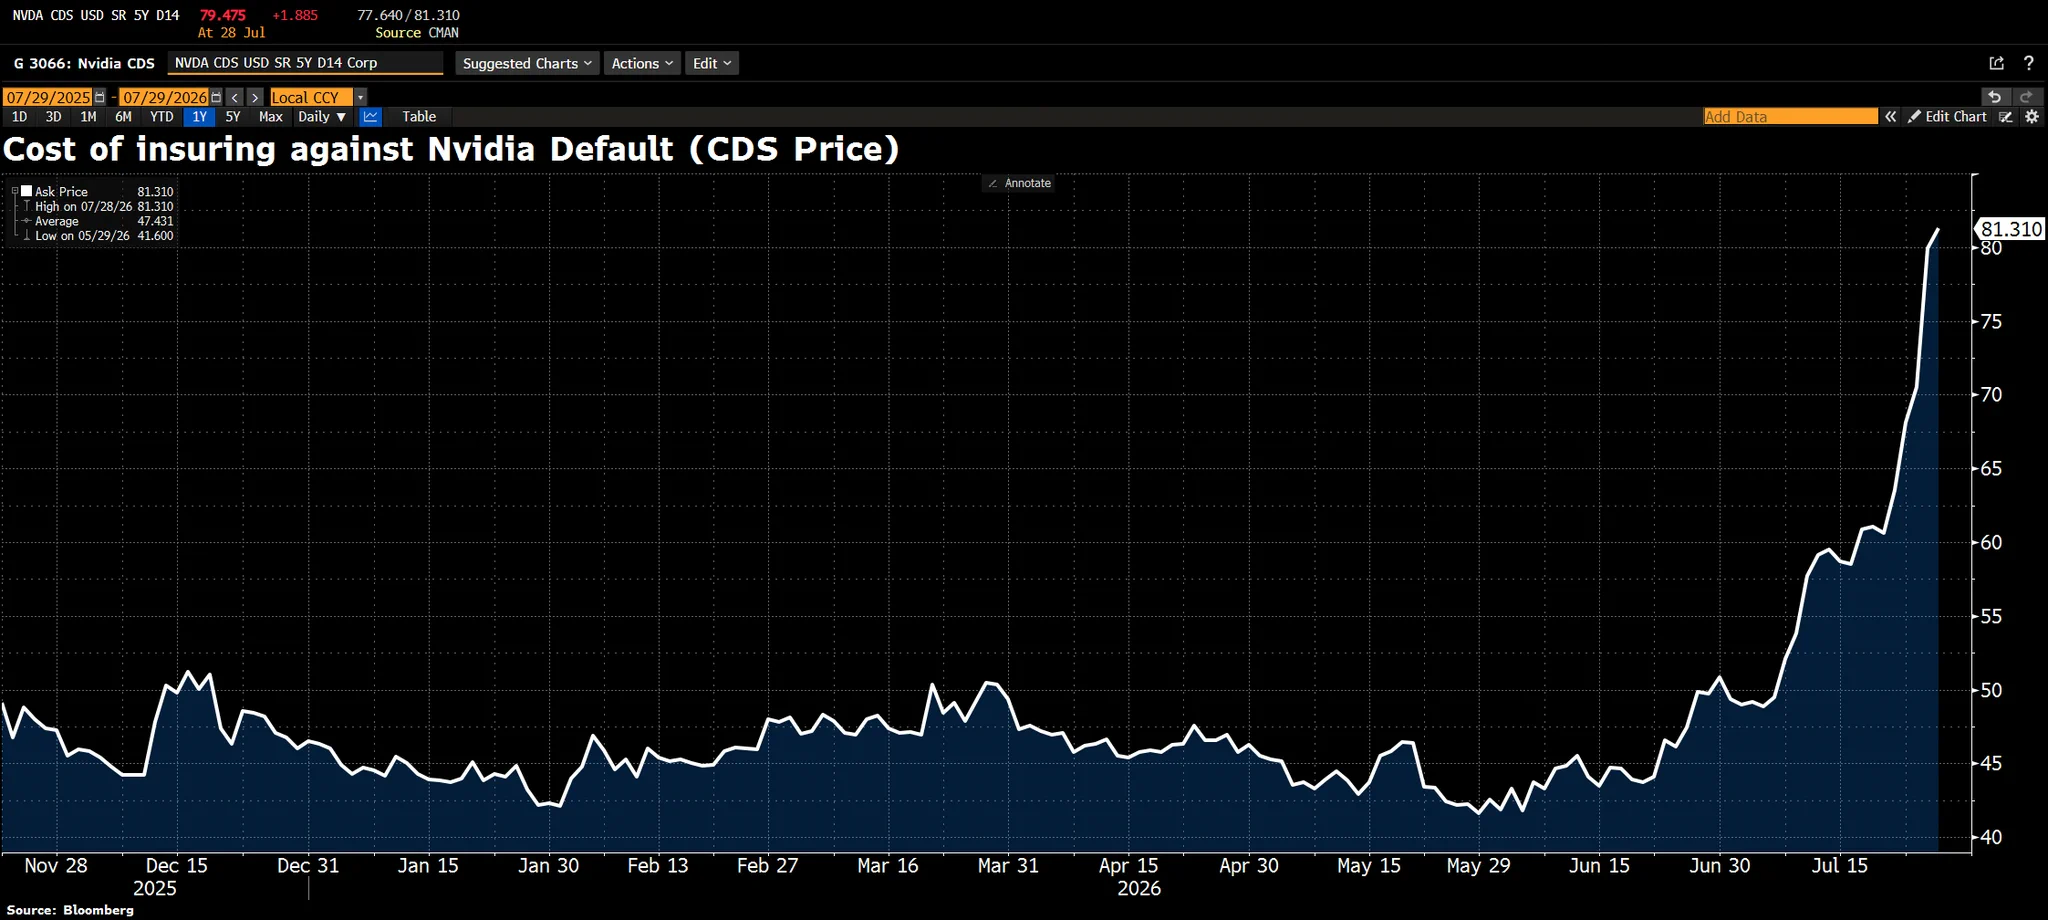Select the Max time range
This screenshot has height=920, width=2048.
click(x=270, y=117)
